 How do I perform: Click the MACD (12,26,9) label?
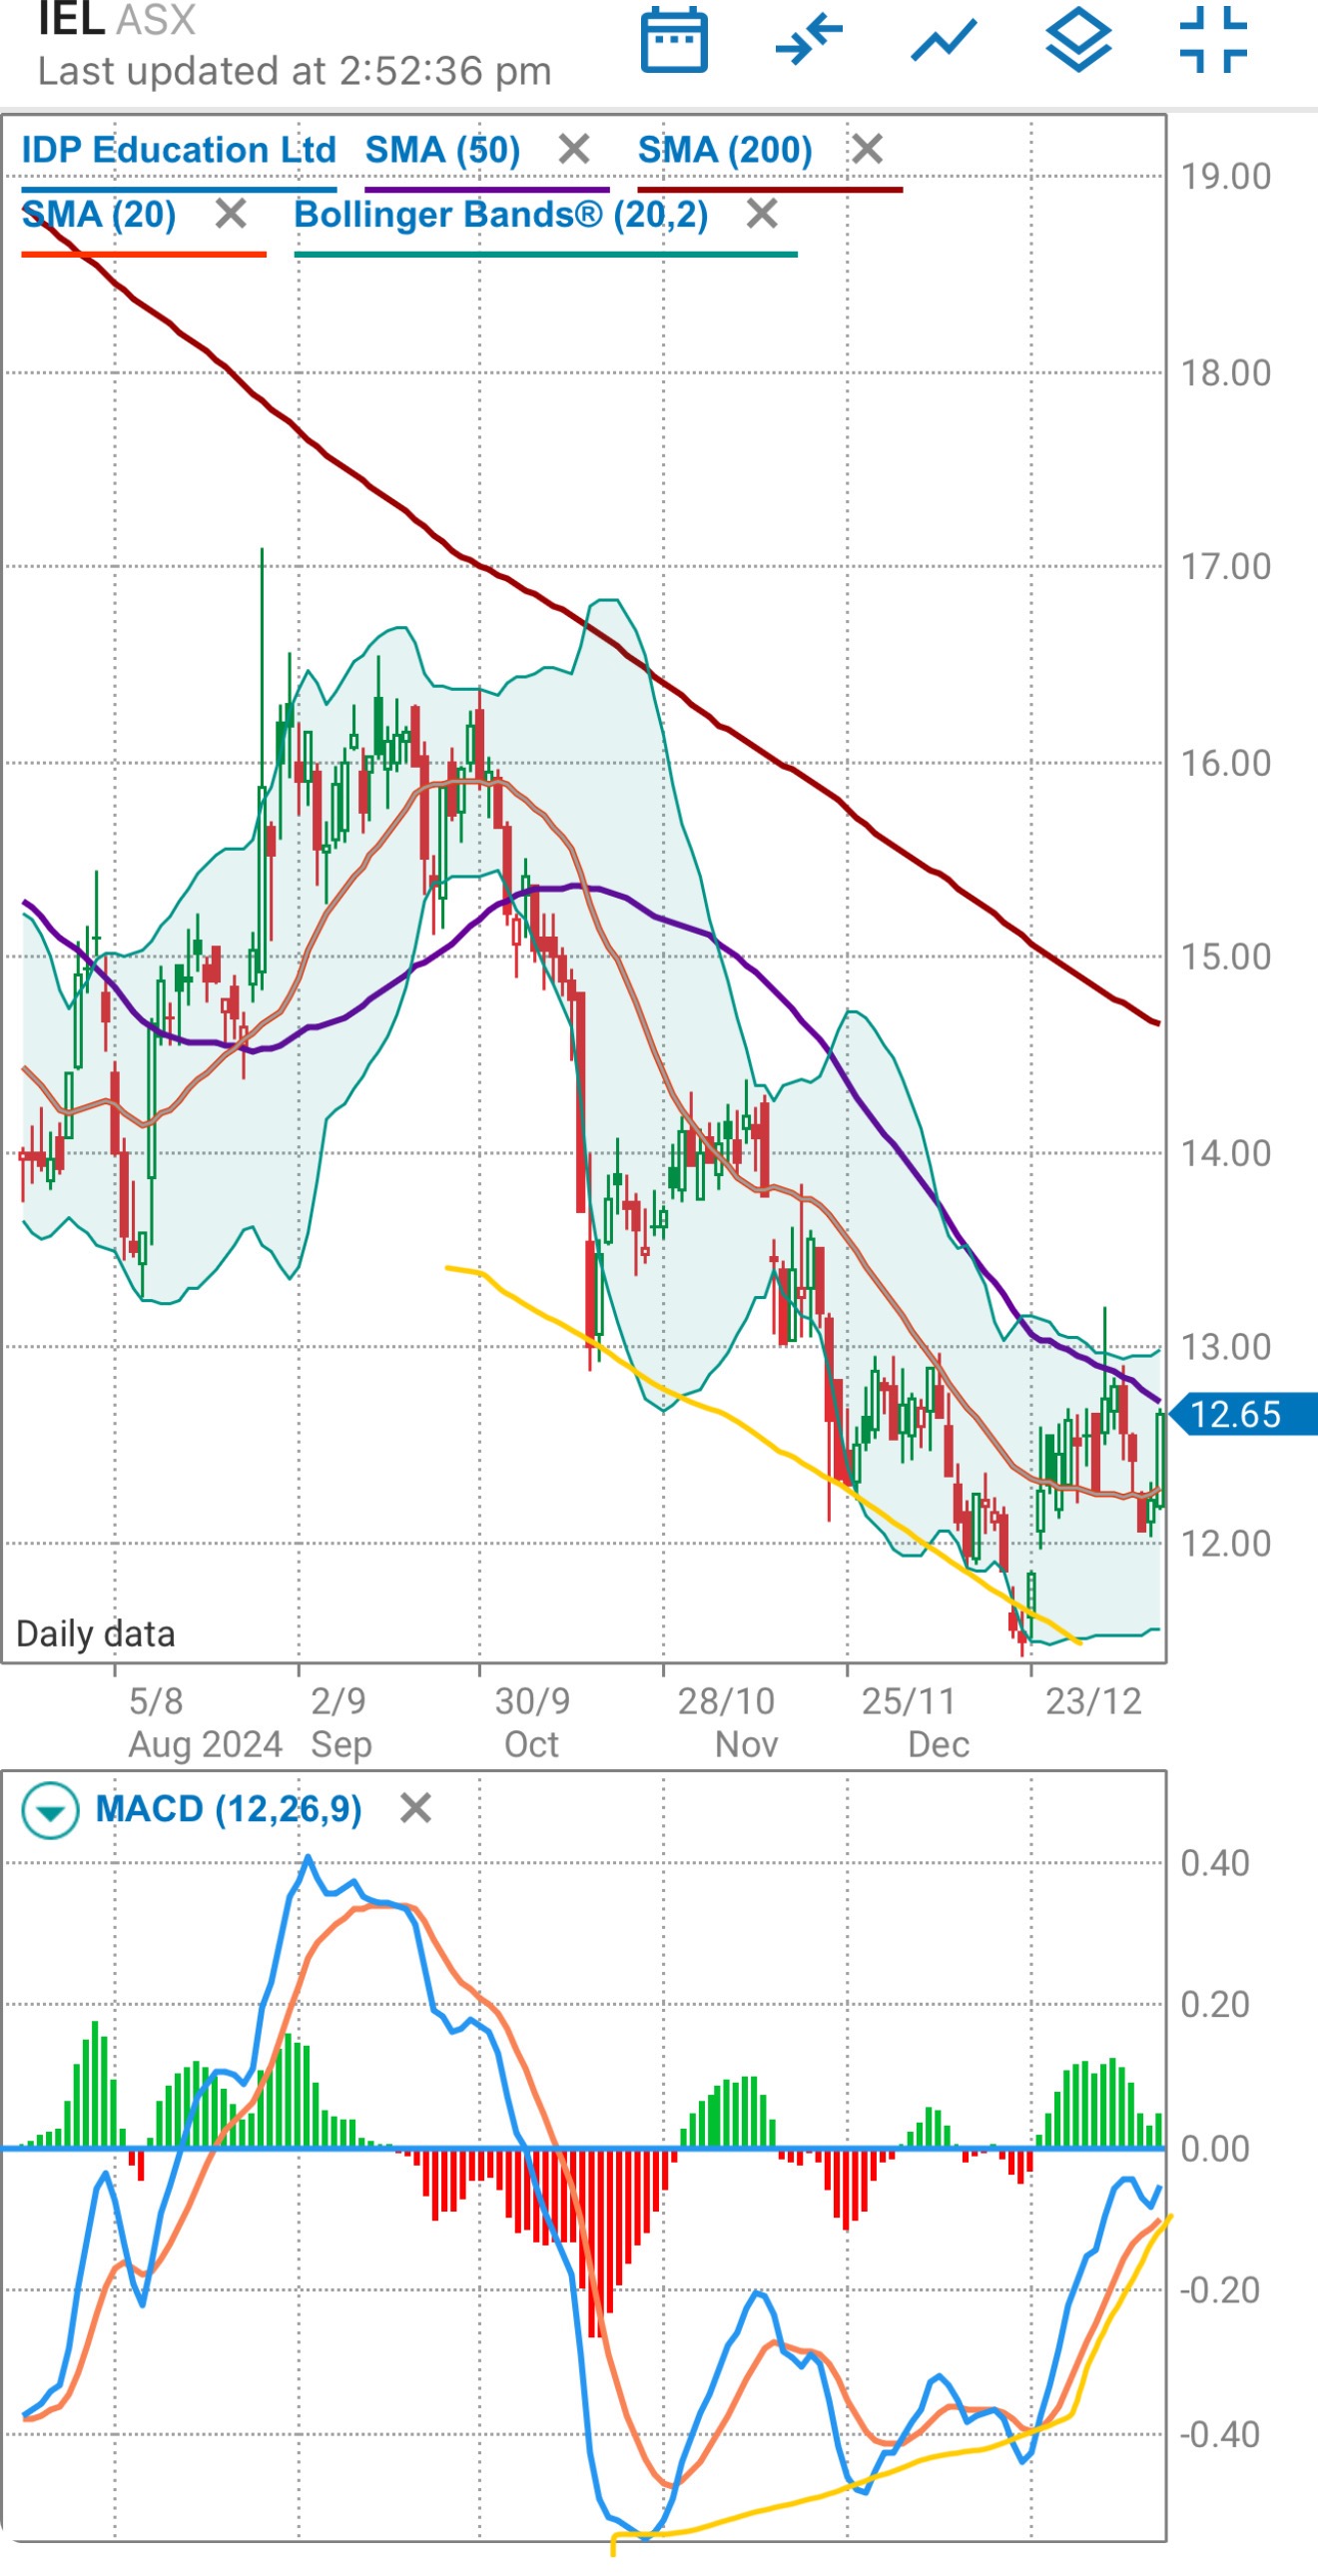click(x=229, y=1808)
